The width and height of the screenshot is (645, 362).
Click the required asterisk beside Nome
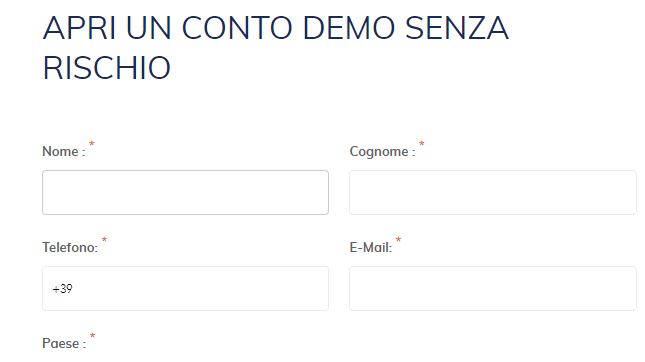coord(92,144)
